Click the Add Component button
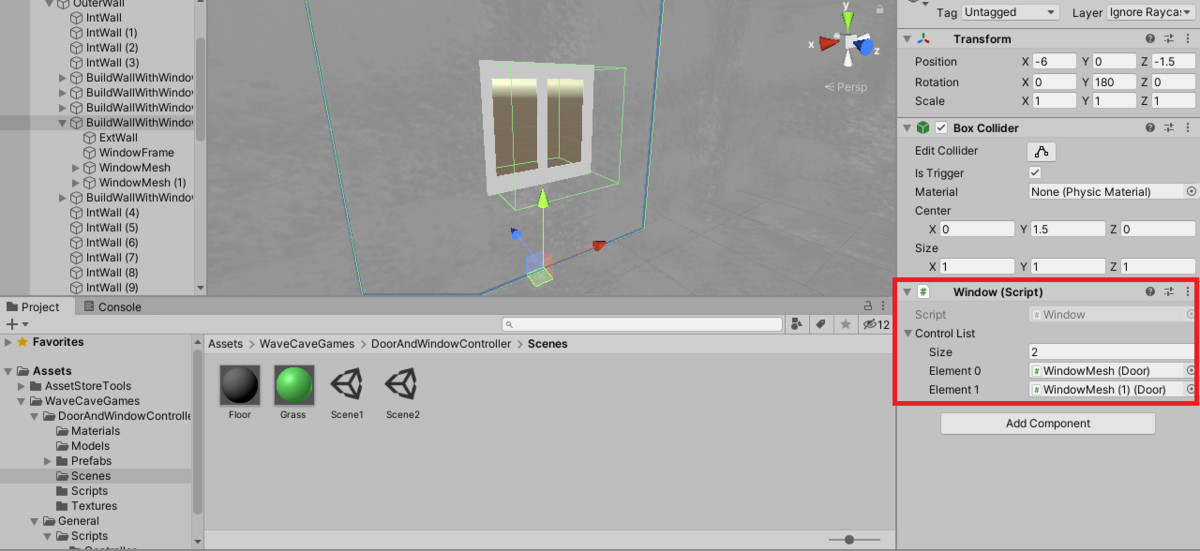Image resolution: width=1200 pixels, height=551 pixels. click(x=1048, y=424)
